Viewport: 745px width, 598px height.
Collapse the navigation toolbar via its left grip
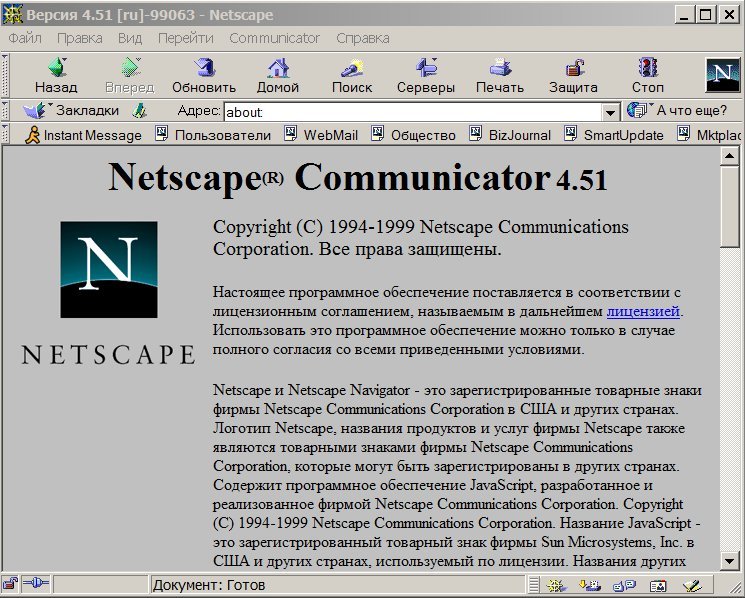[5, 76]
